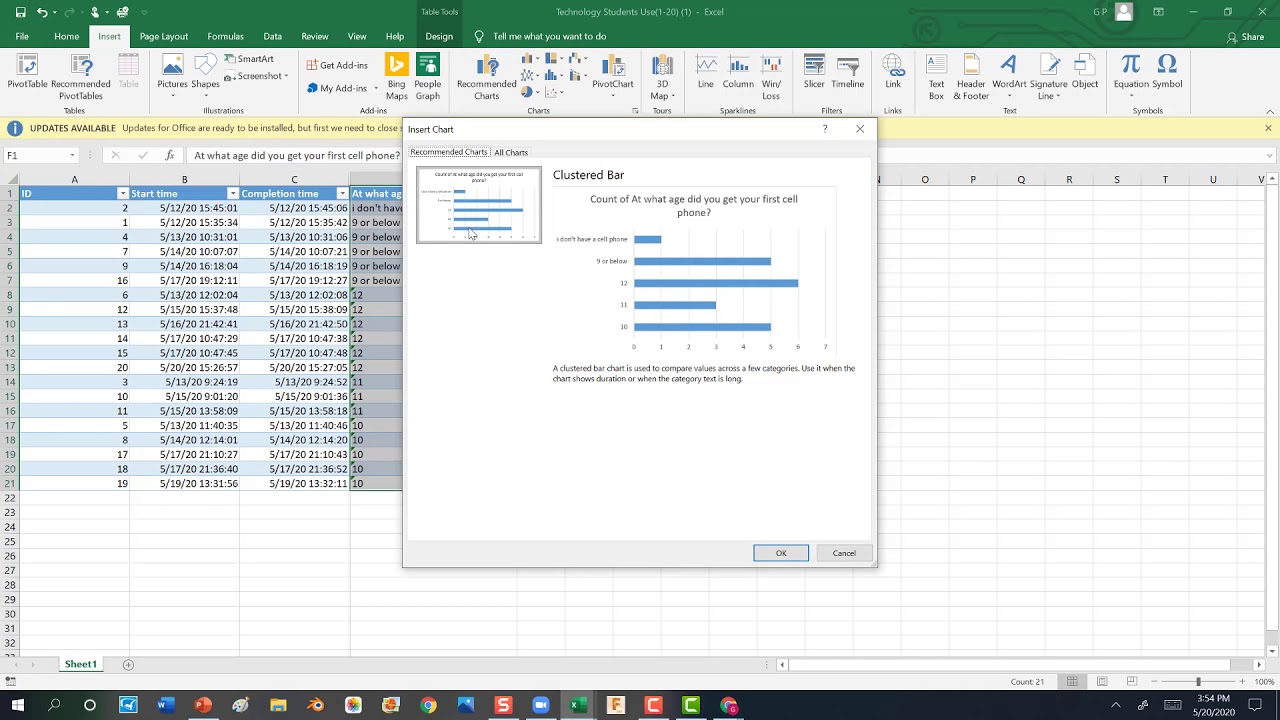Adjust the zoom slider in status bar
Screen dimensions: 1280x720
1198,681
